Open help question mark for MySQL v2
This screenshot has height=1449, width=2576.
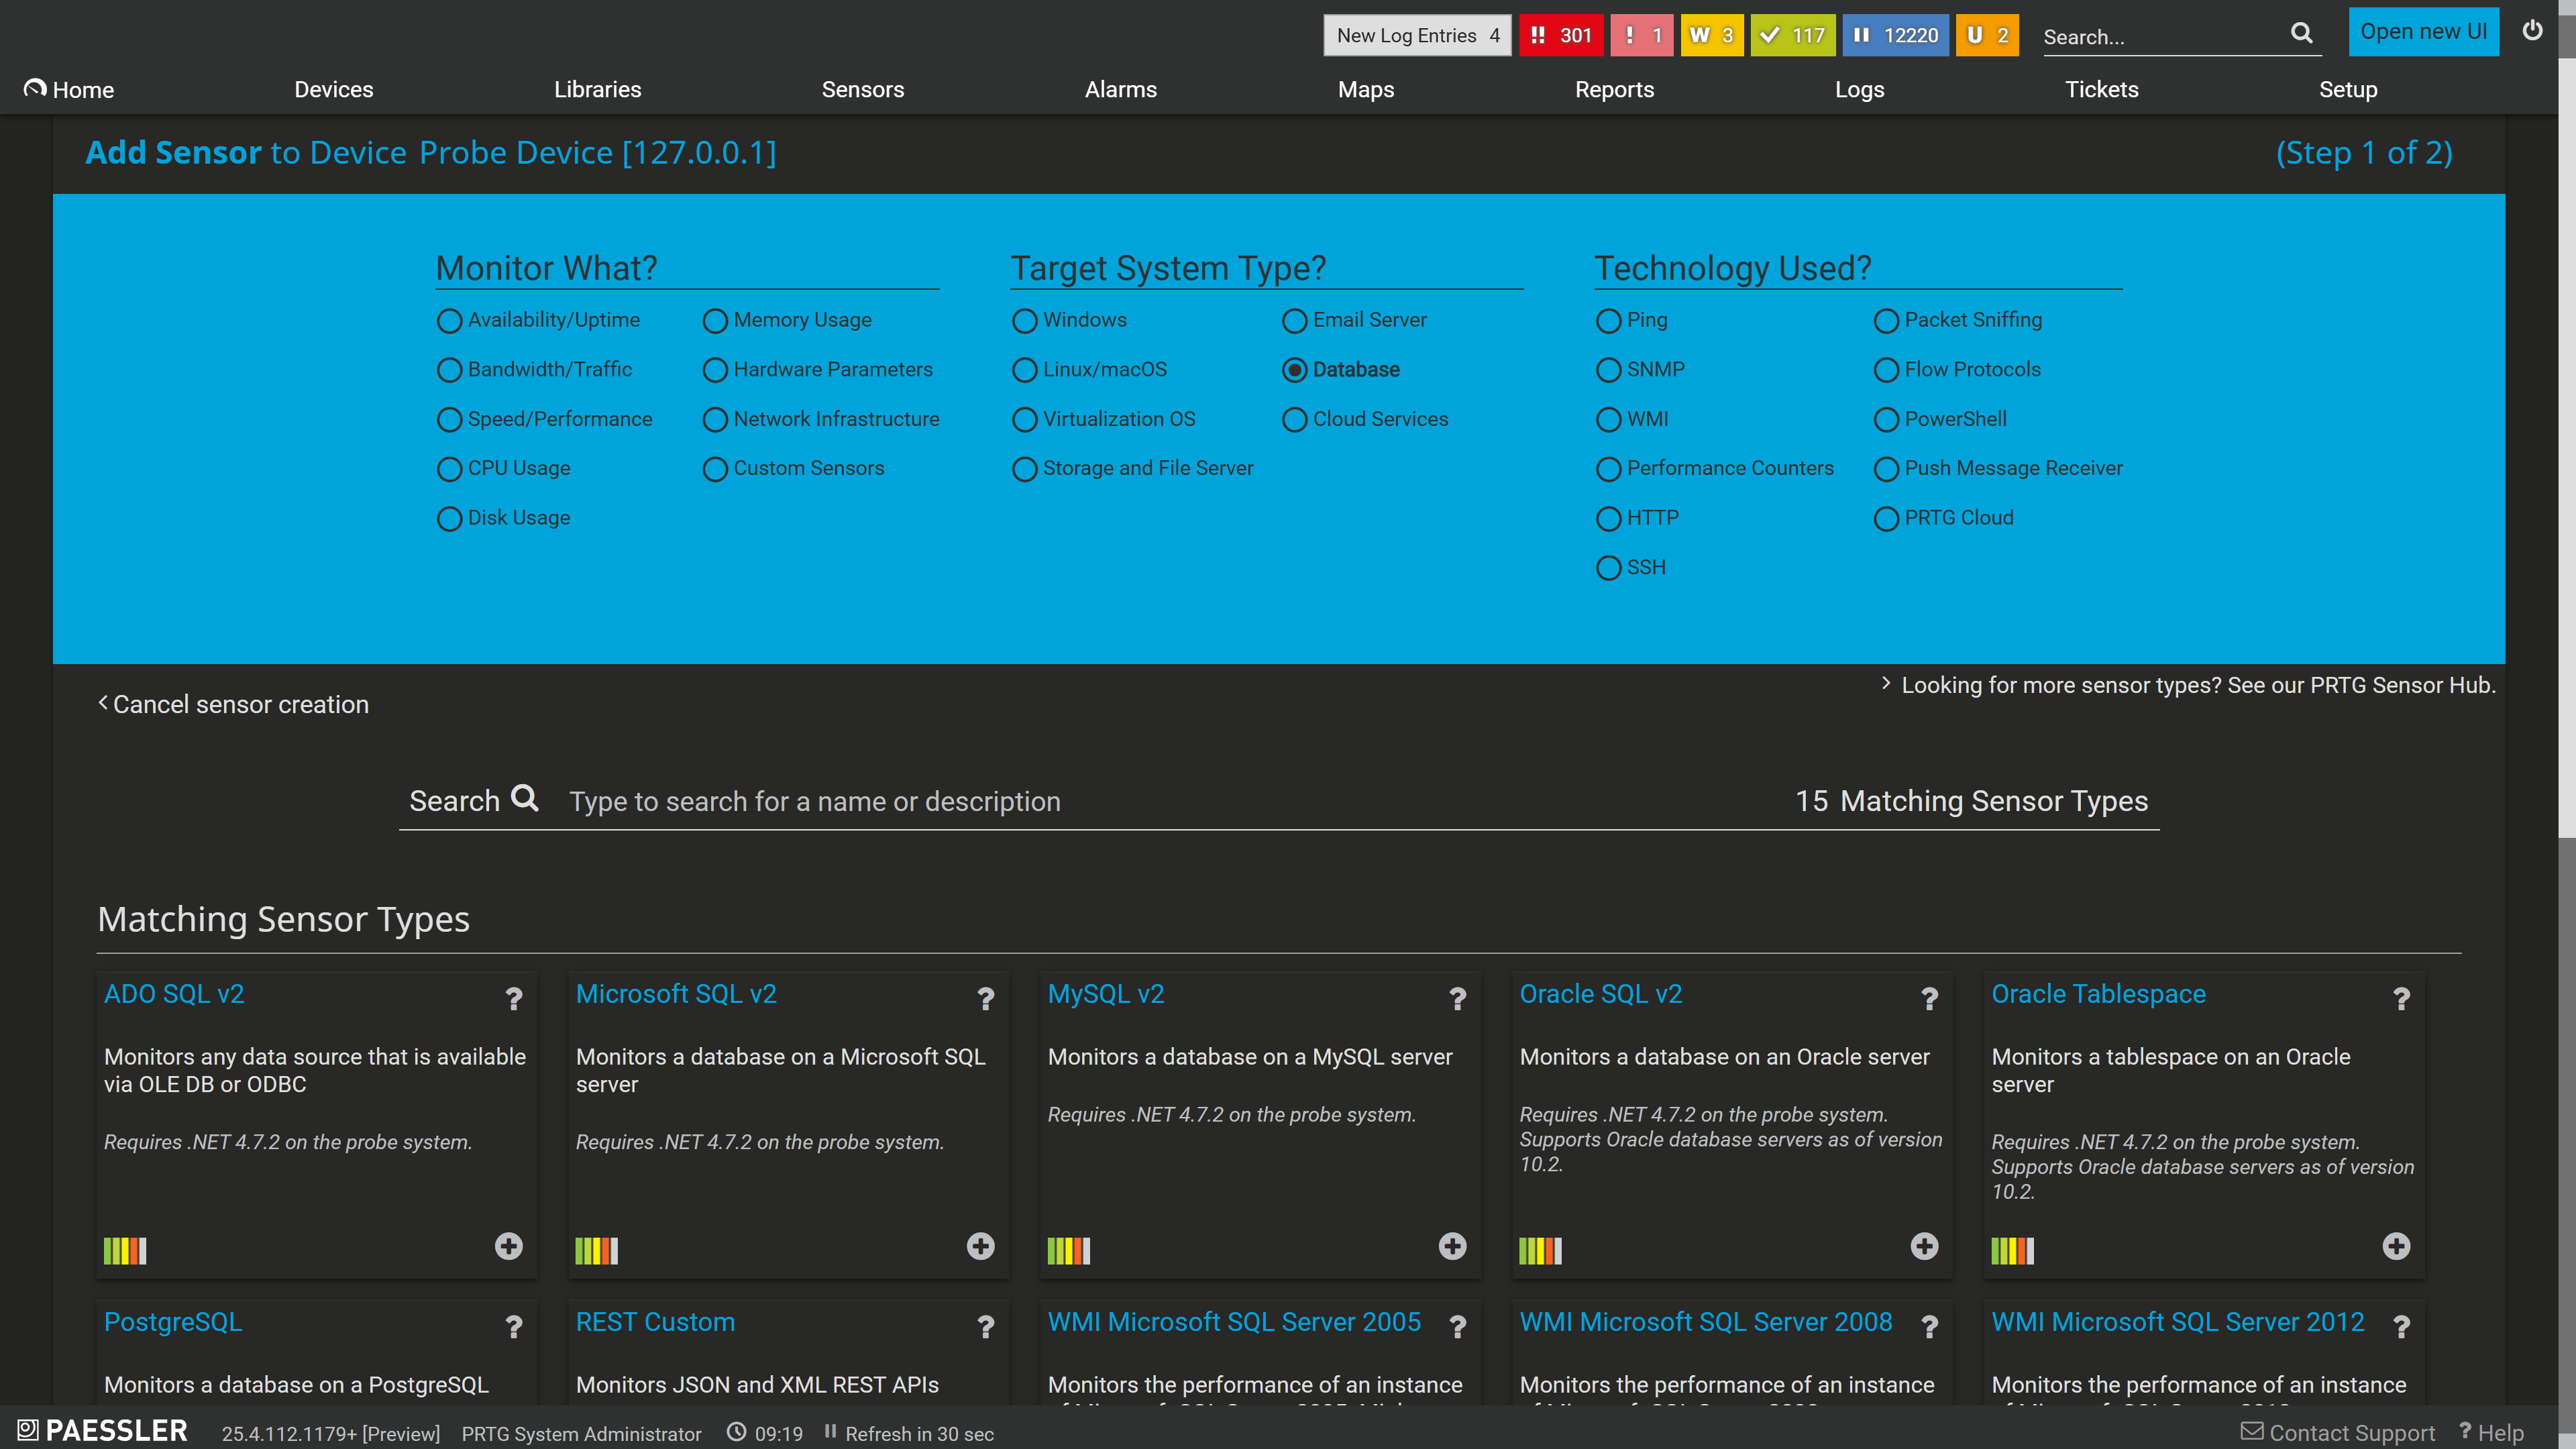pos(1458,998)
